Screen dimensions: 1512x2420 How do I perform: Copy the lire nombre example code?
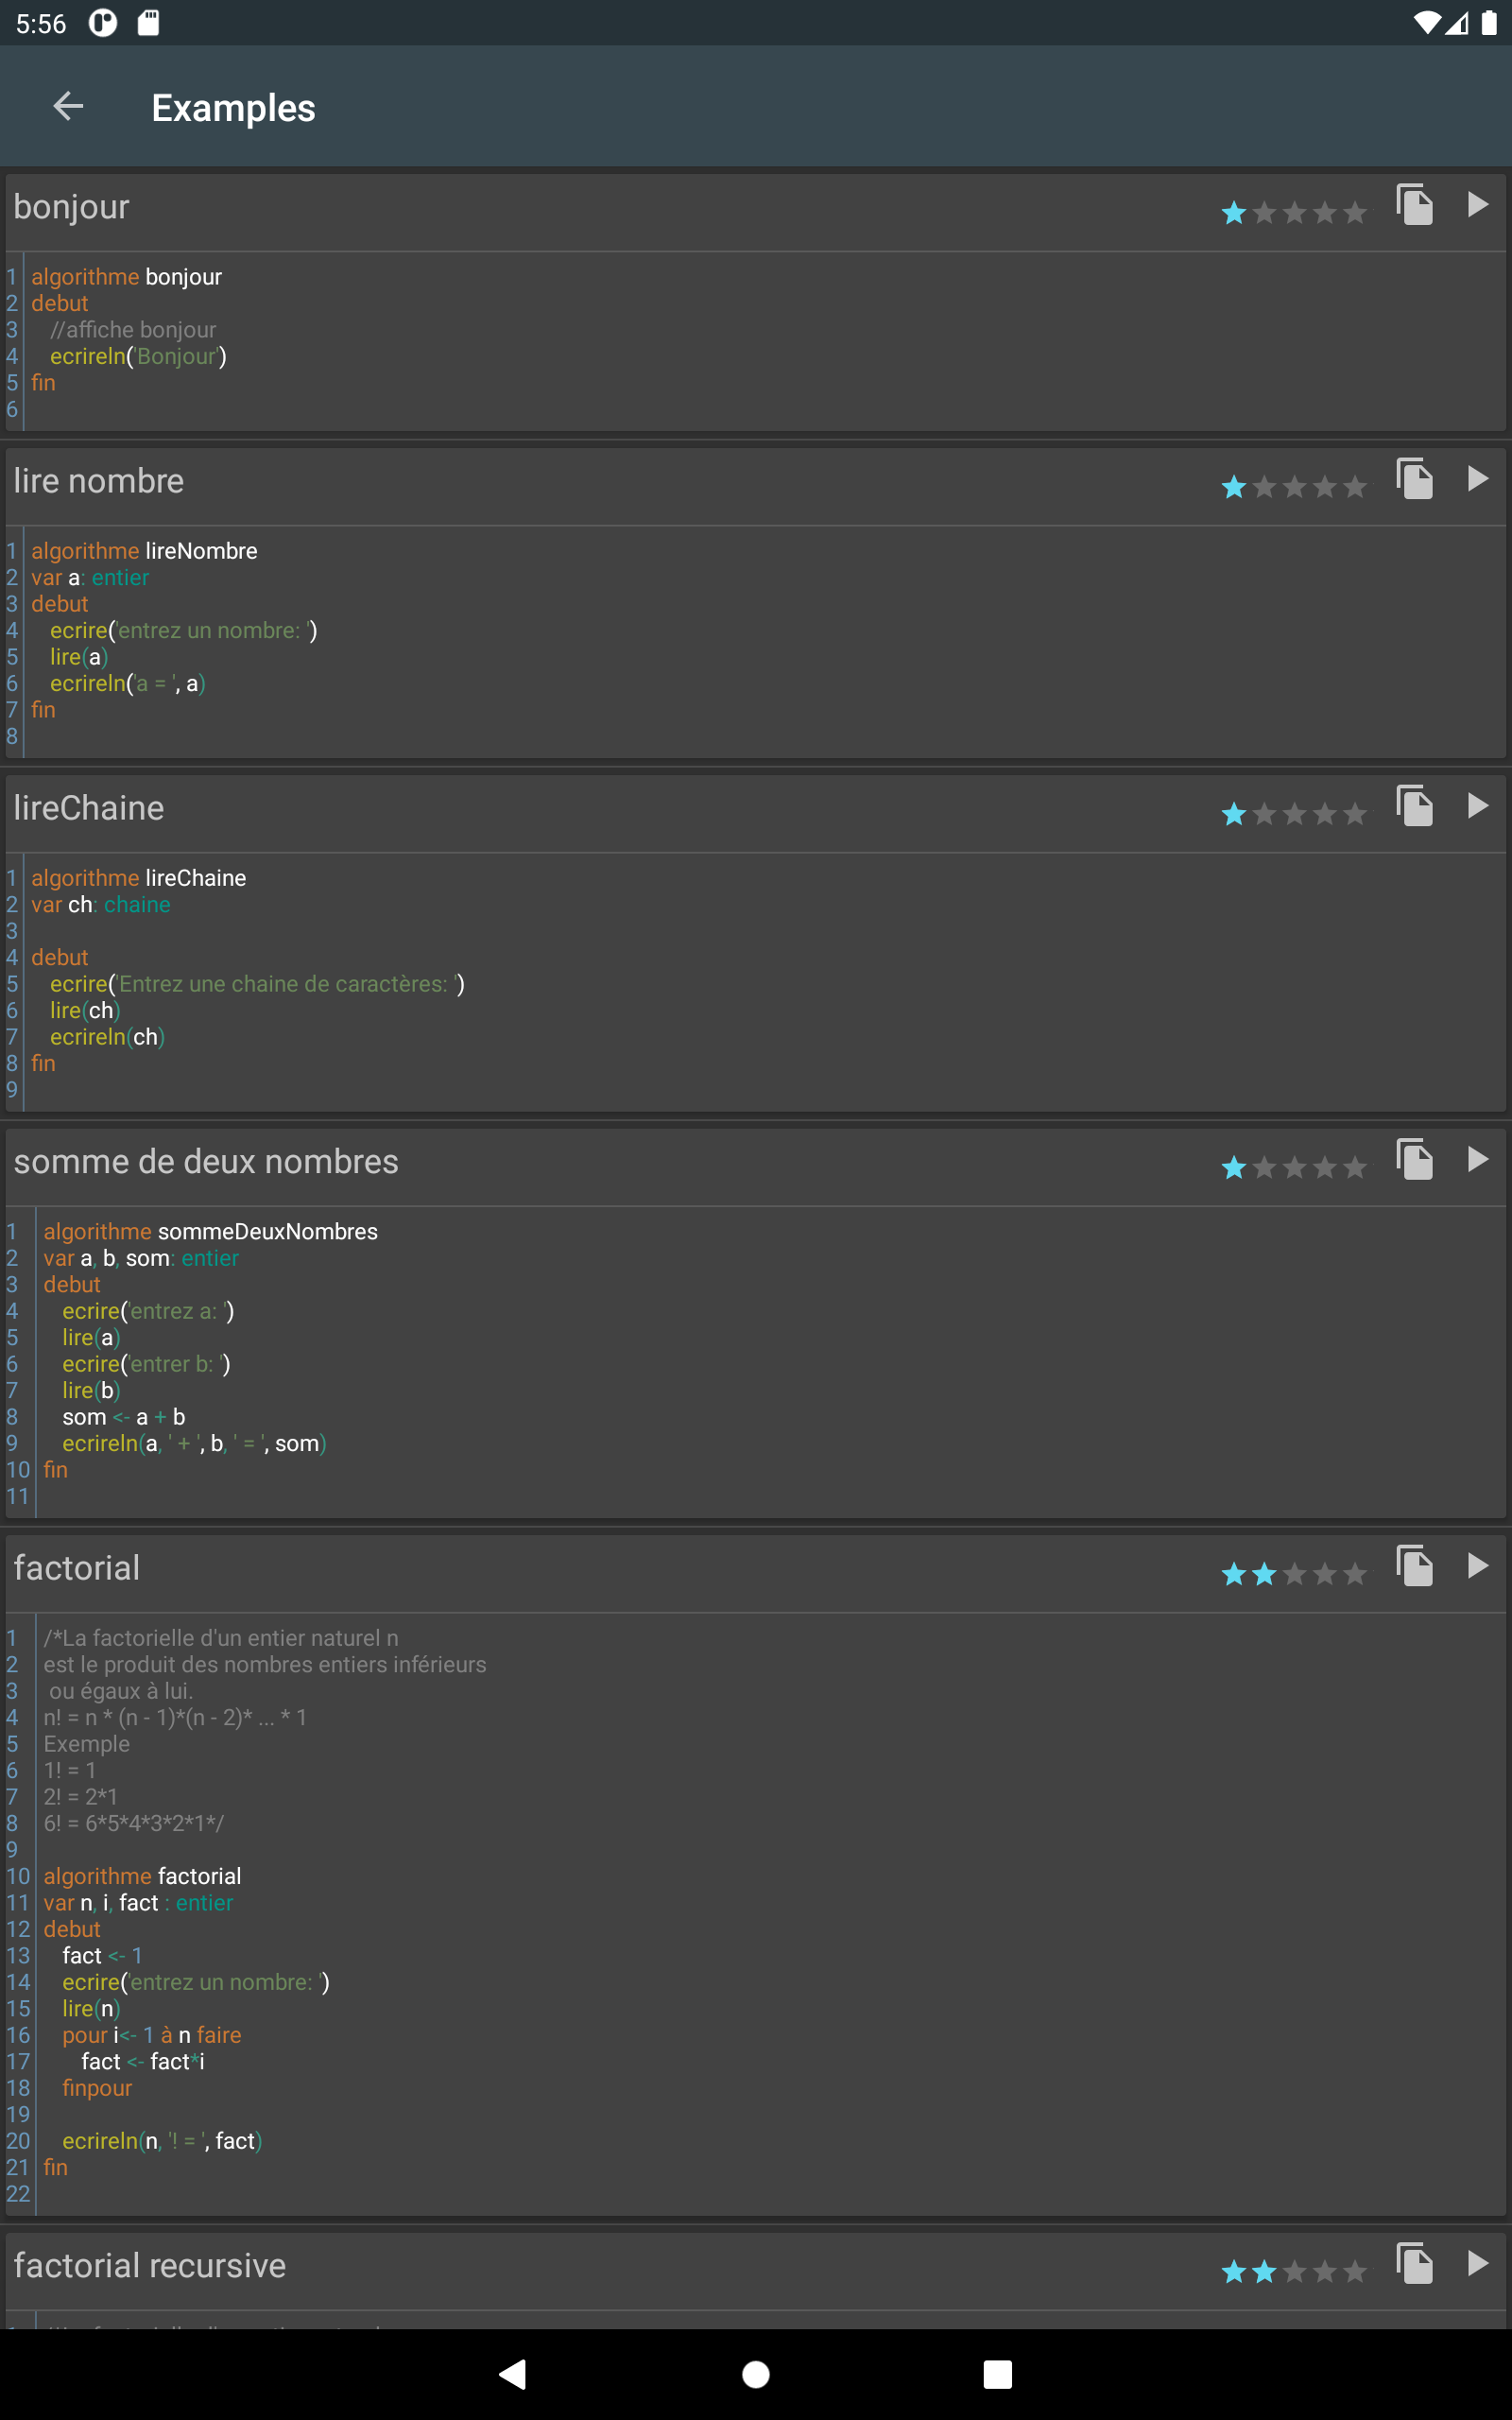pyautogui.click(x=1414, y=479)
